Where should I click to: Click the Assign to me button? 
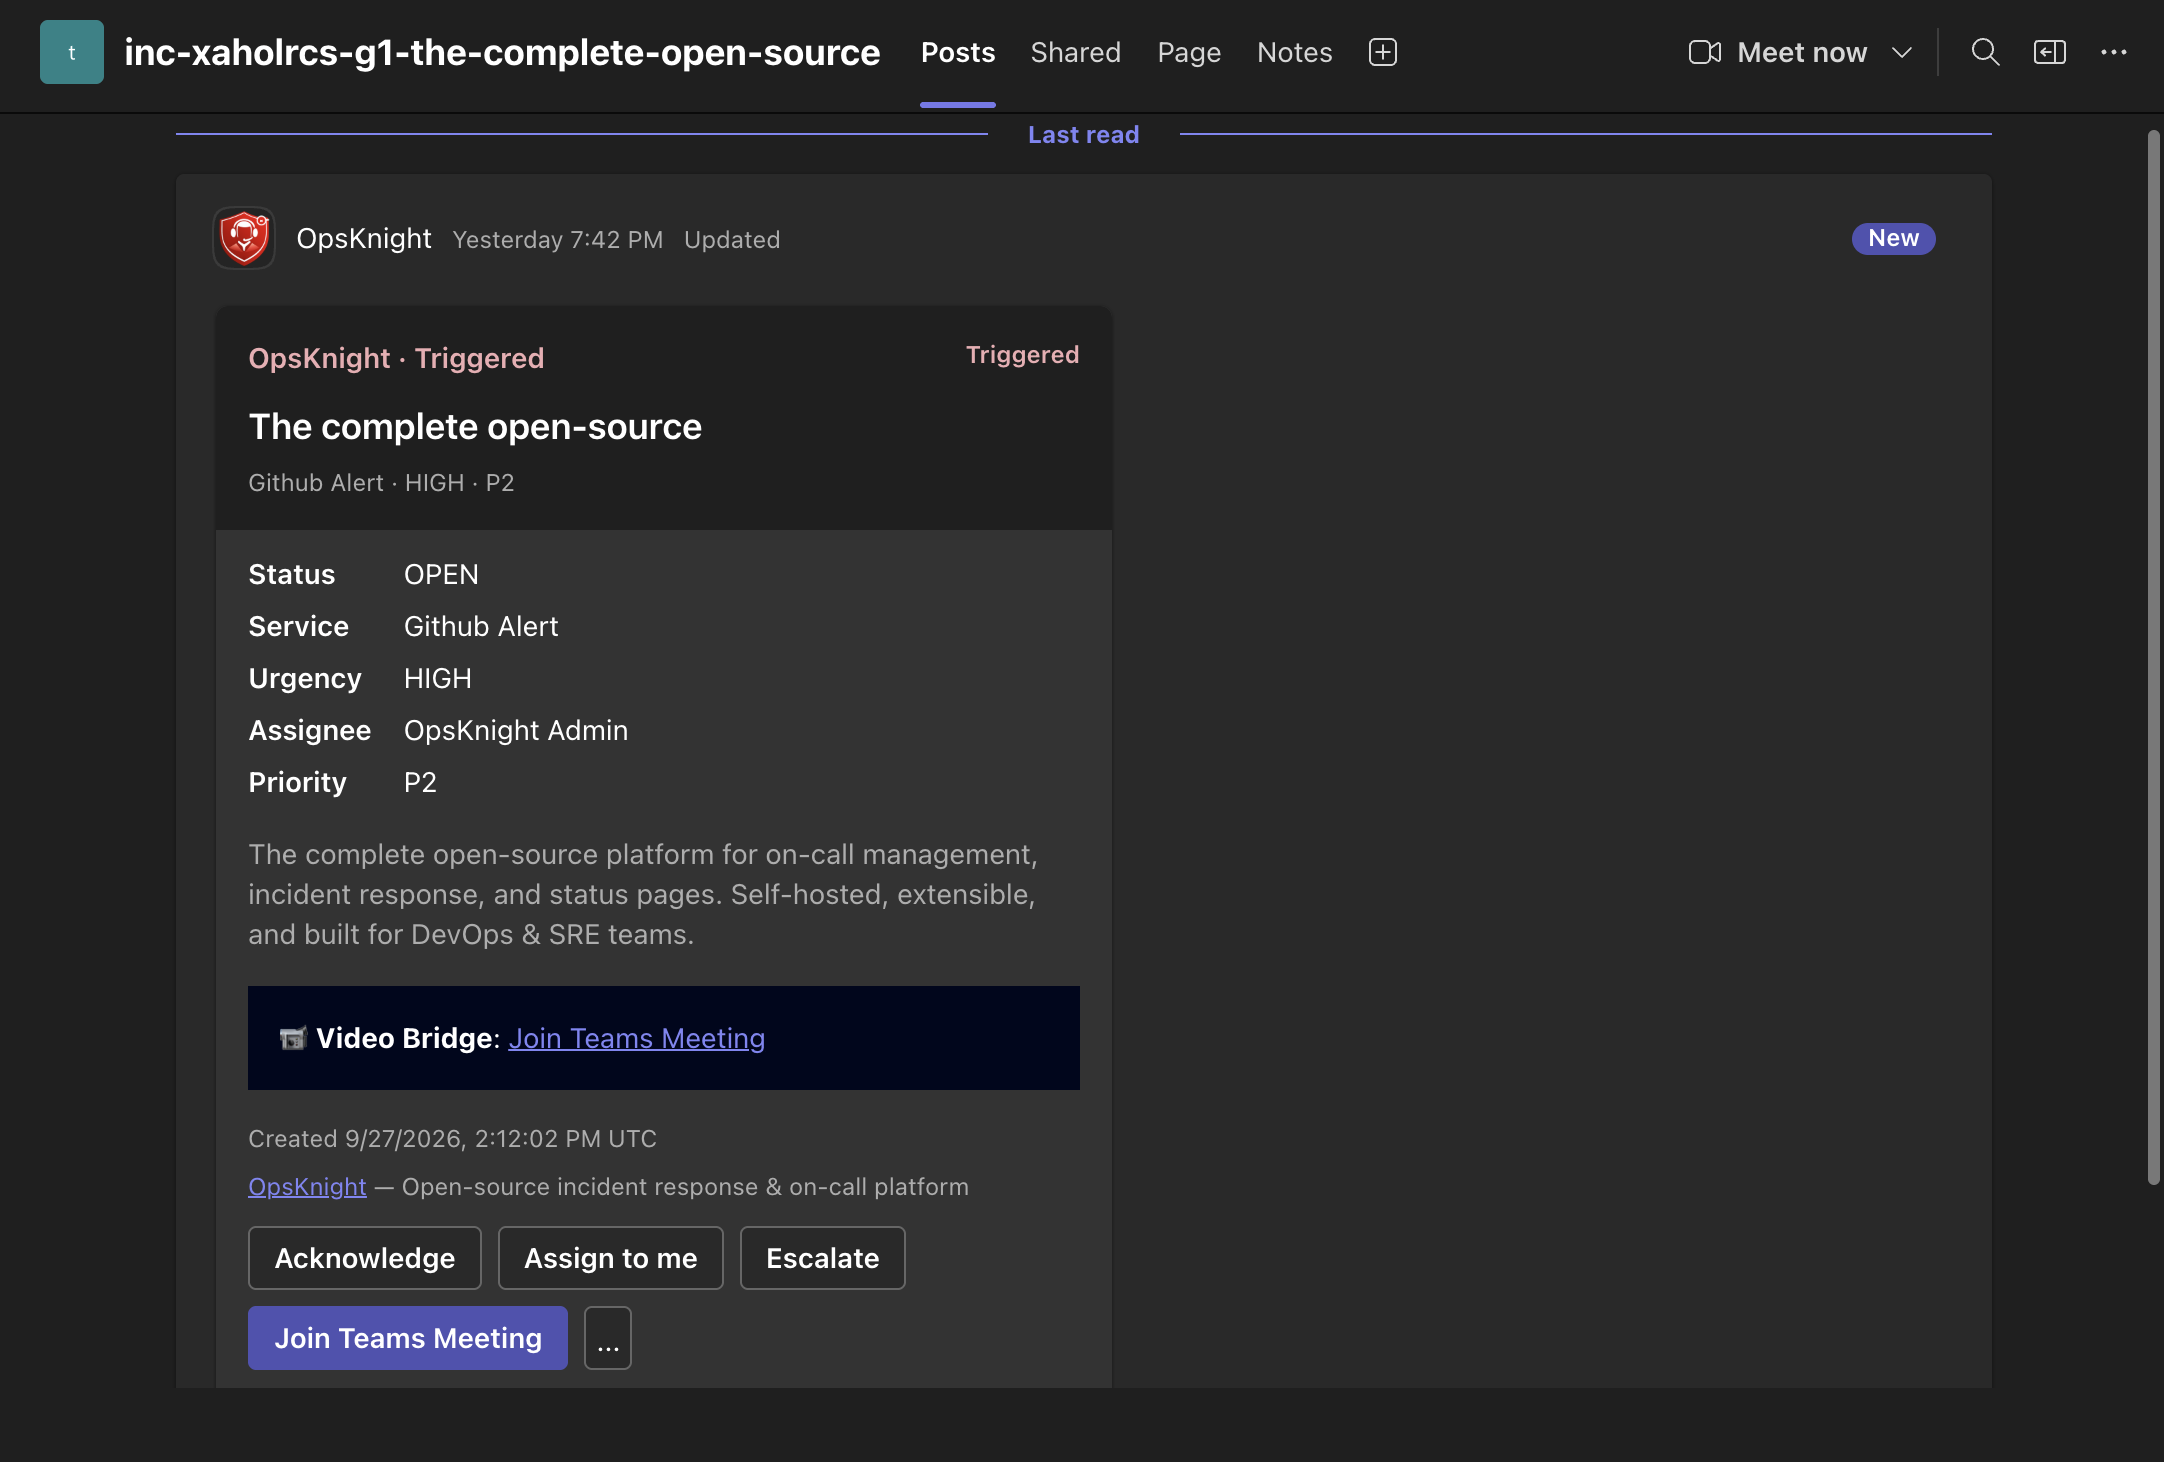click(x=611, y=1258)
